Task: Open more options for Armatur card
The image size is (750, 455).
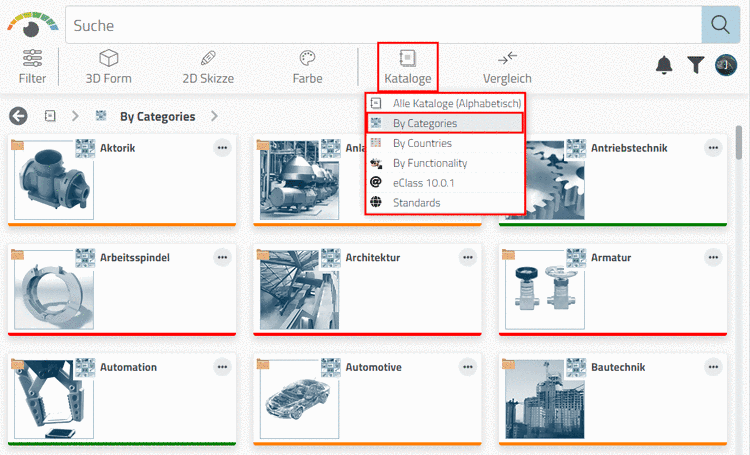Action: (x=713, y=257)
